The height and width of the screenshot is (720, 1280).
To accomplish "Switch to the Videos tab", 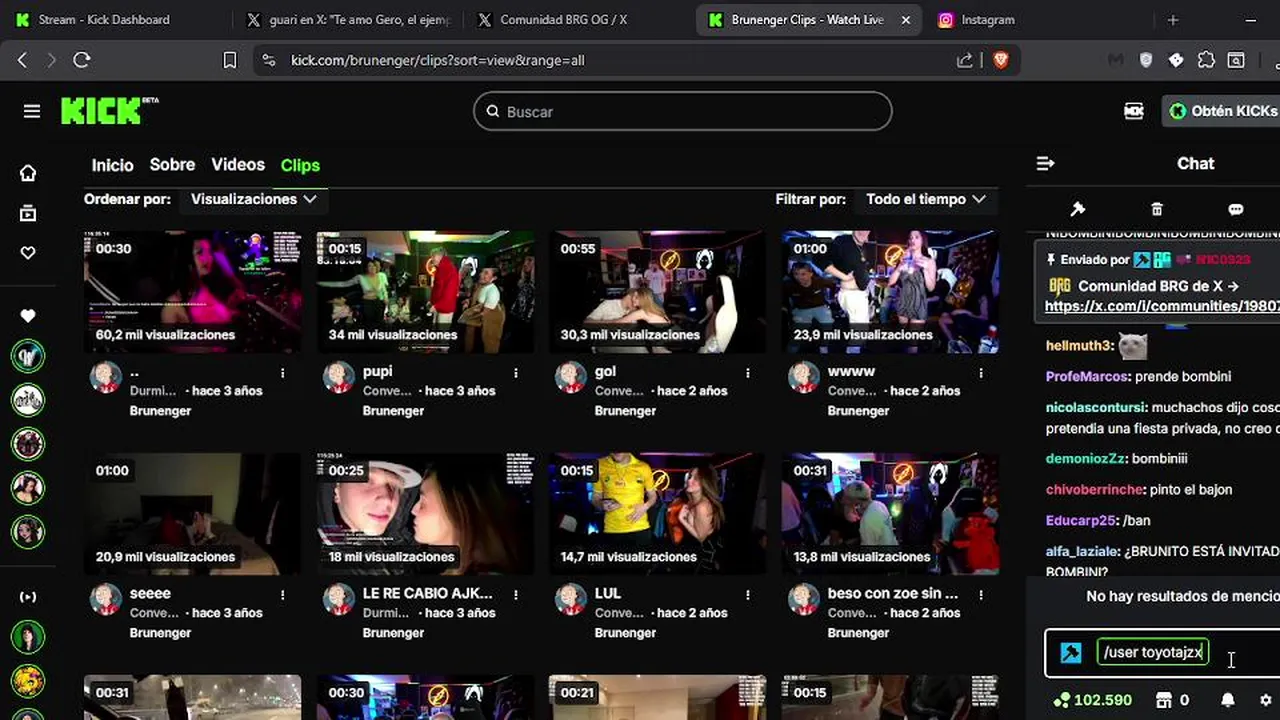I will [x=238, y=165].
